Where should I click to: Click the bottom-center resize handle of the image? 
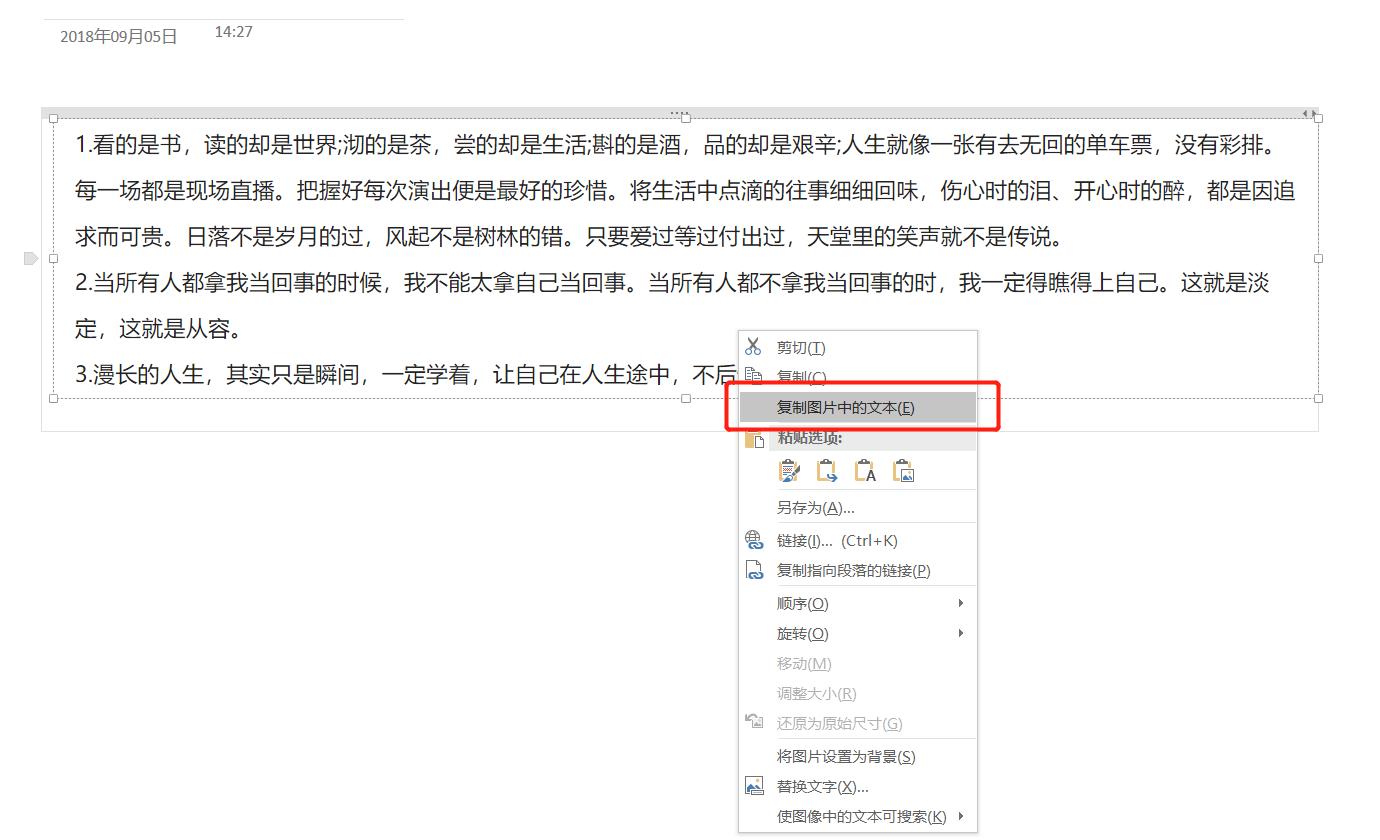[x=684, y=398]
